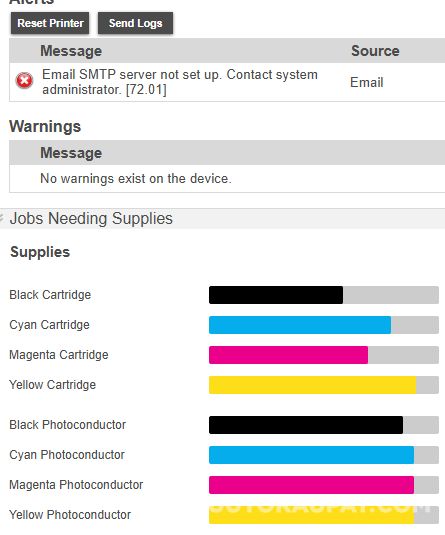Click the Message column header in Alerts
The image size is (445, 535).
click(x=71, y=51)
